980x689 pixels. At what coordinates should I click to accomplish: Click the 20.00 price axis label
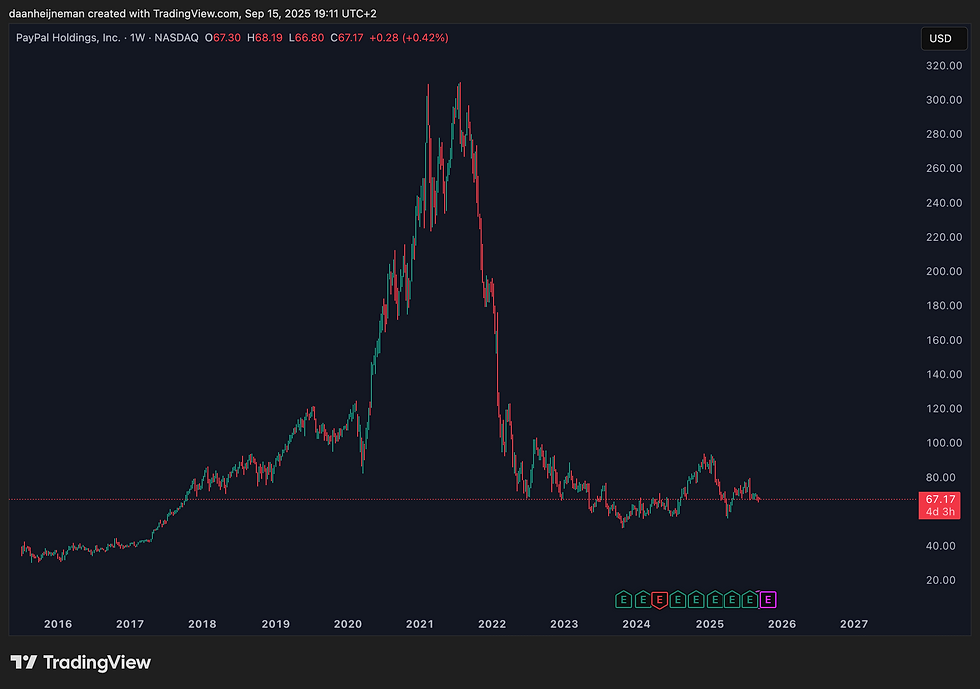pyautogui.click(x=941, y=580)
